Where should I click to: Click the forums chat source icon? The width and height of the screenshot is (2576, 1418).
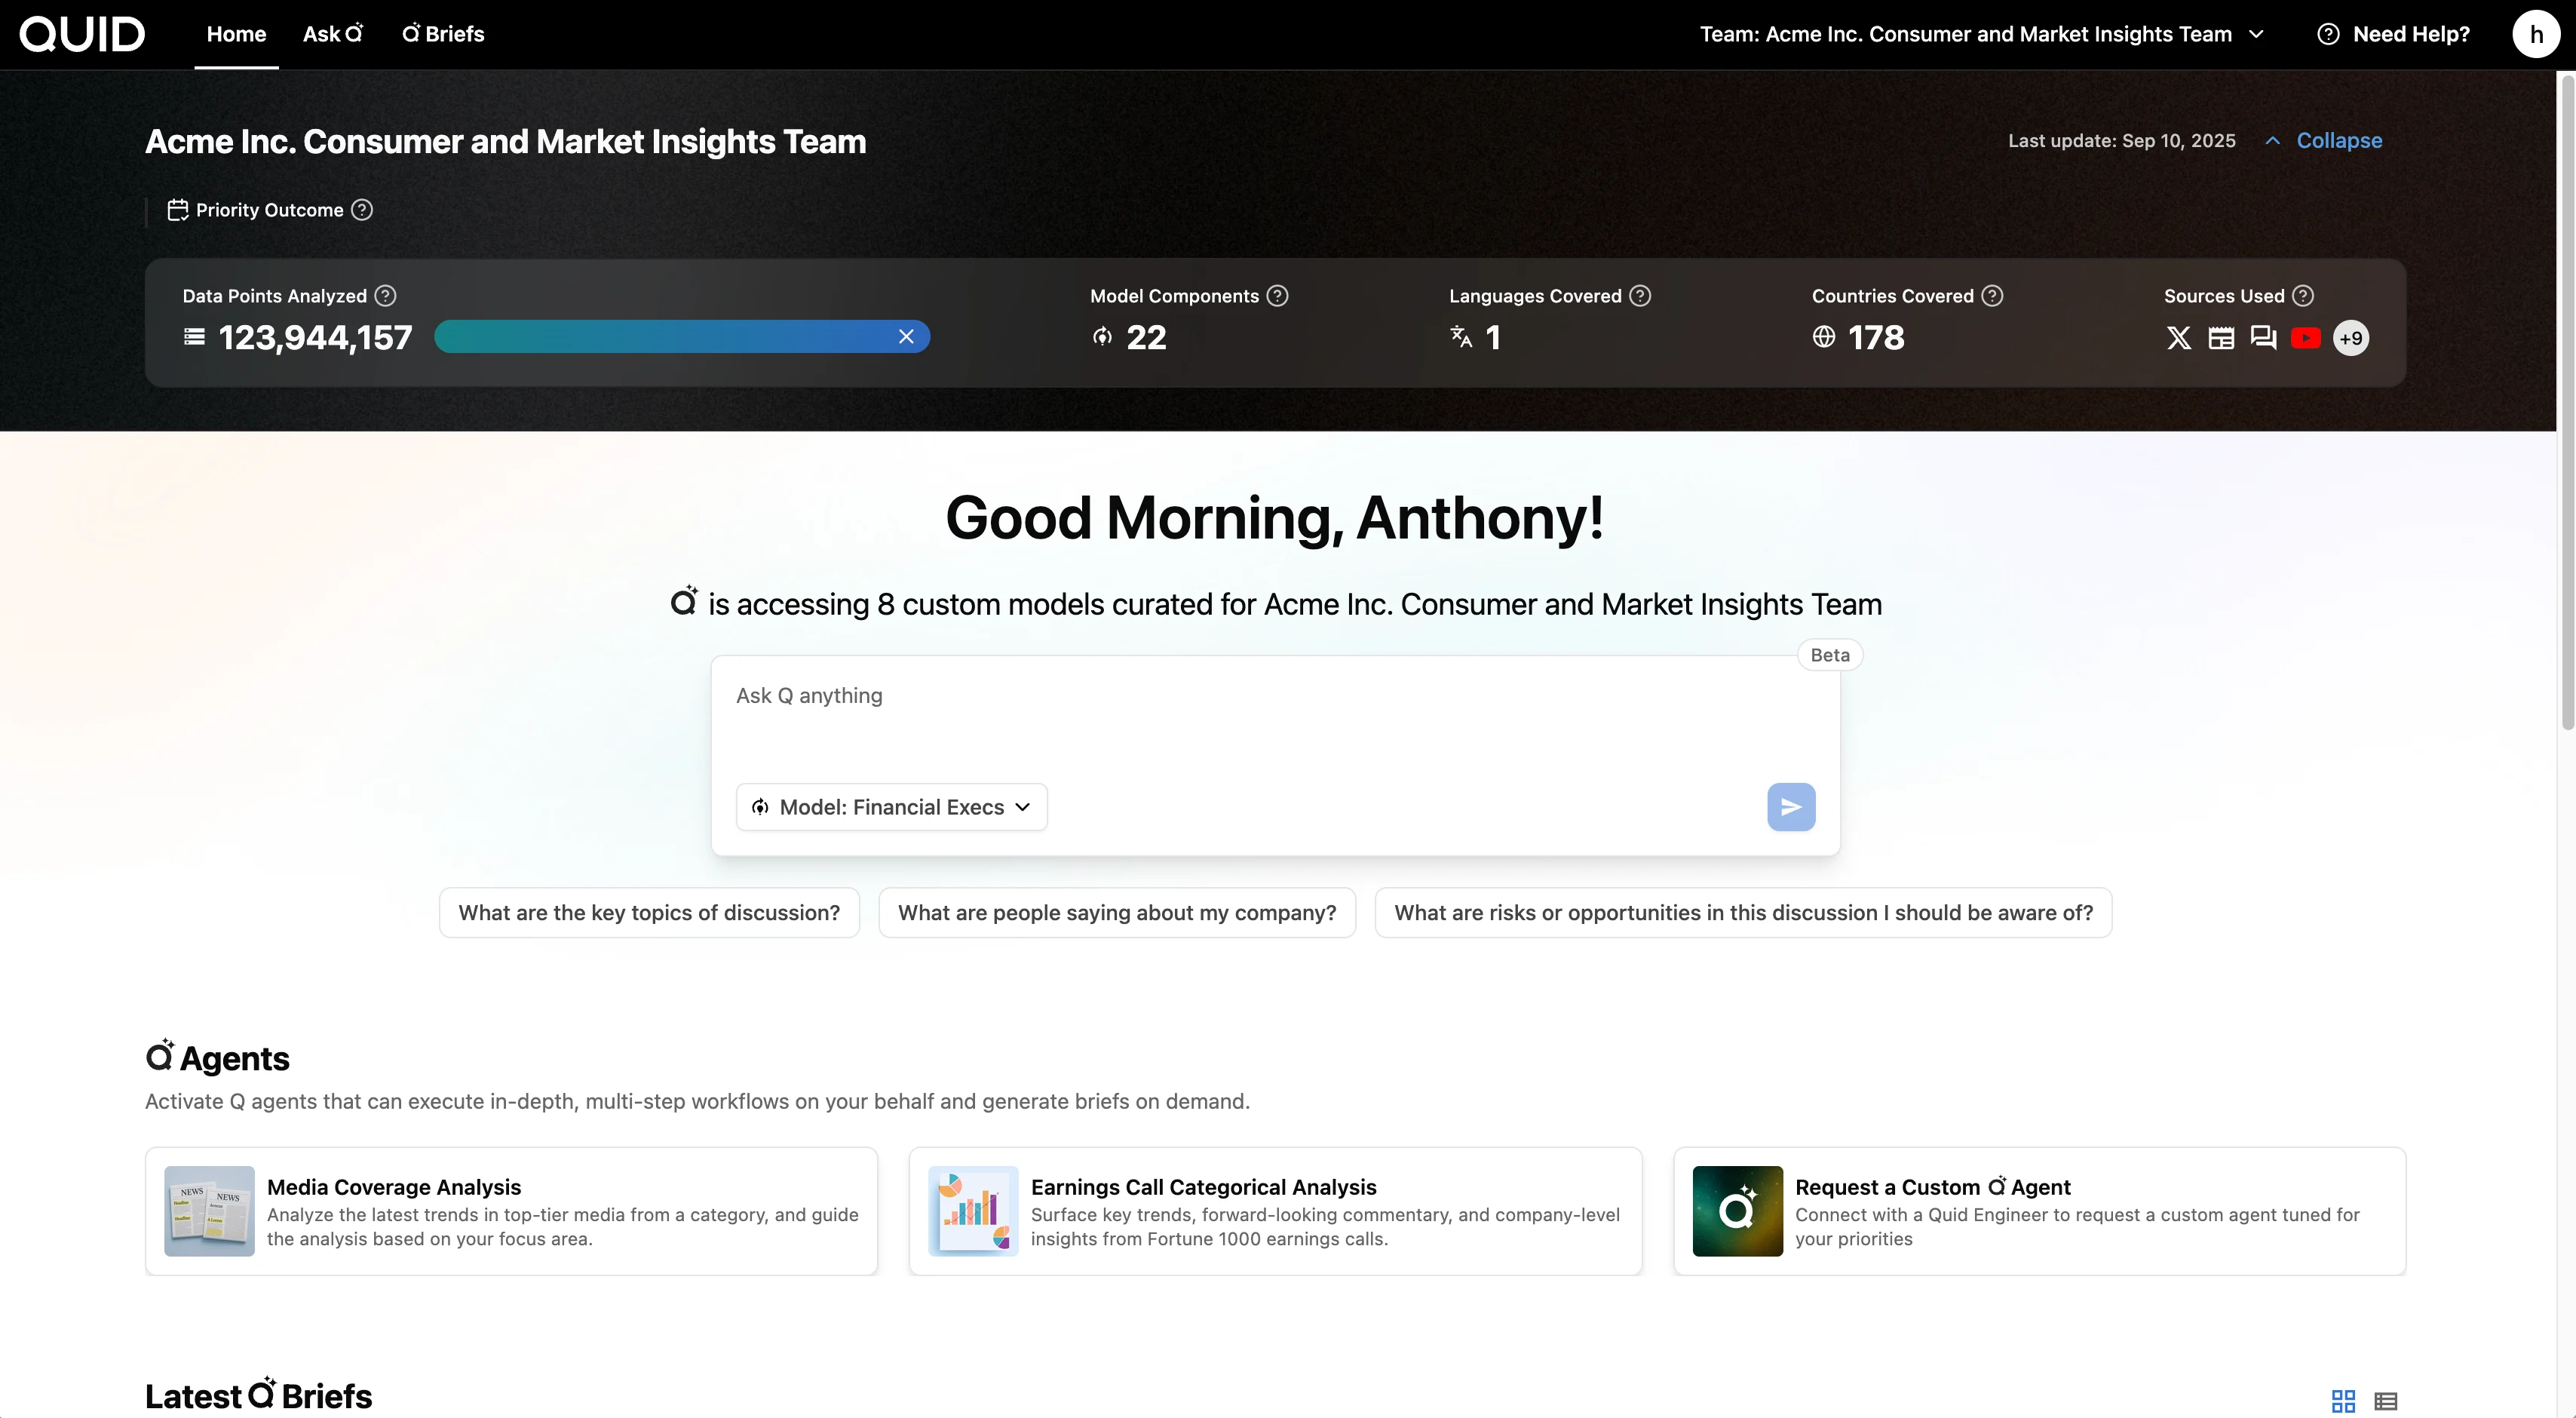(2263, 338)
